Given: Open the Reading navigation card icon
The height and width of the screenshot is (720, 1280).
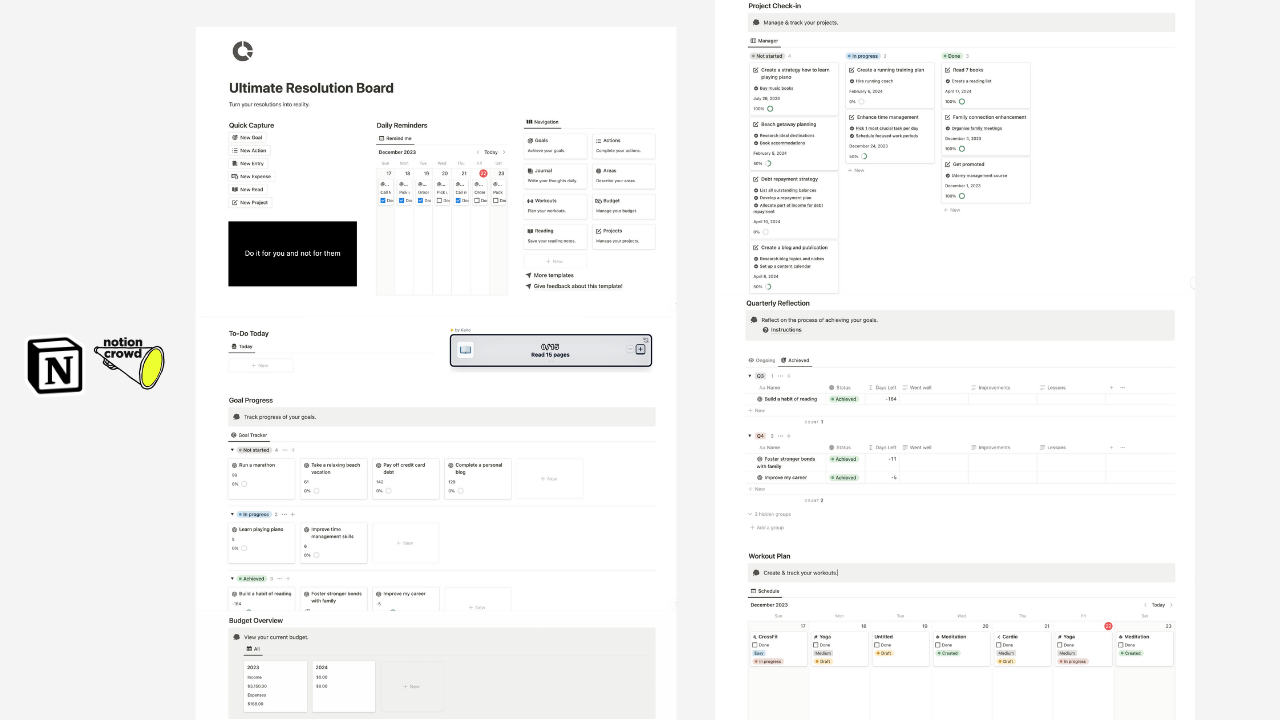Looking at the screenshot, I should [x=530, y=231].
